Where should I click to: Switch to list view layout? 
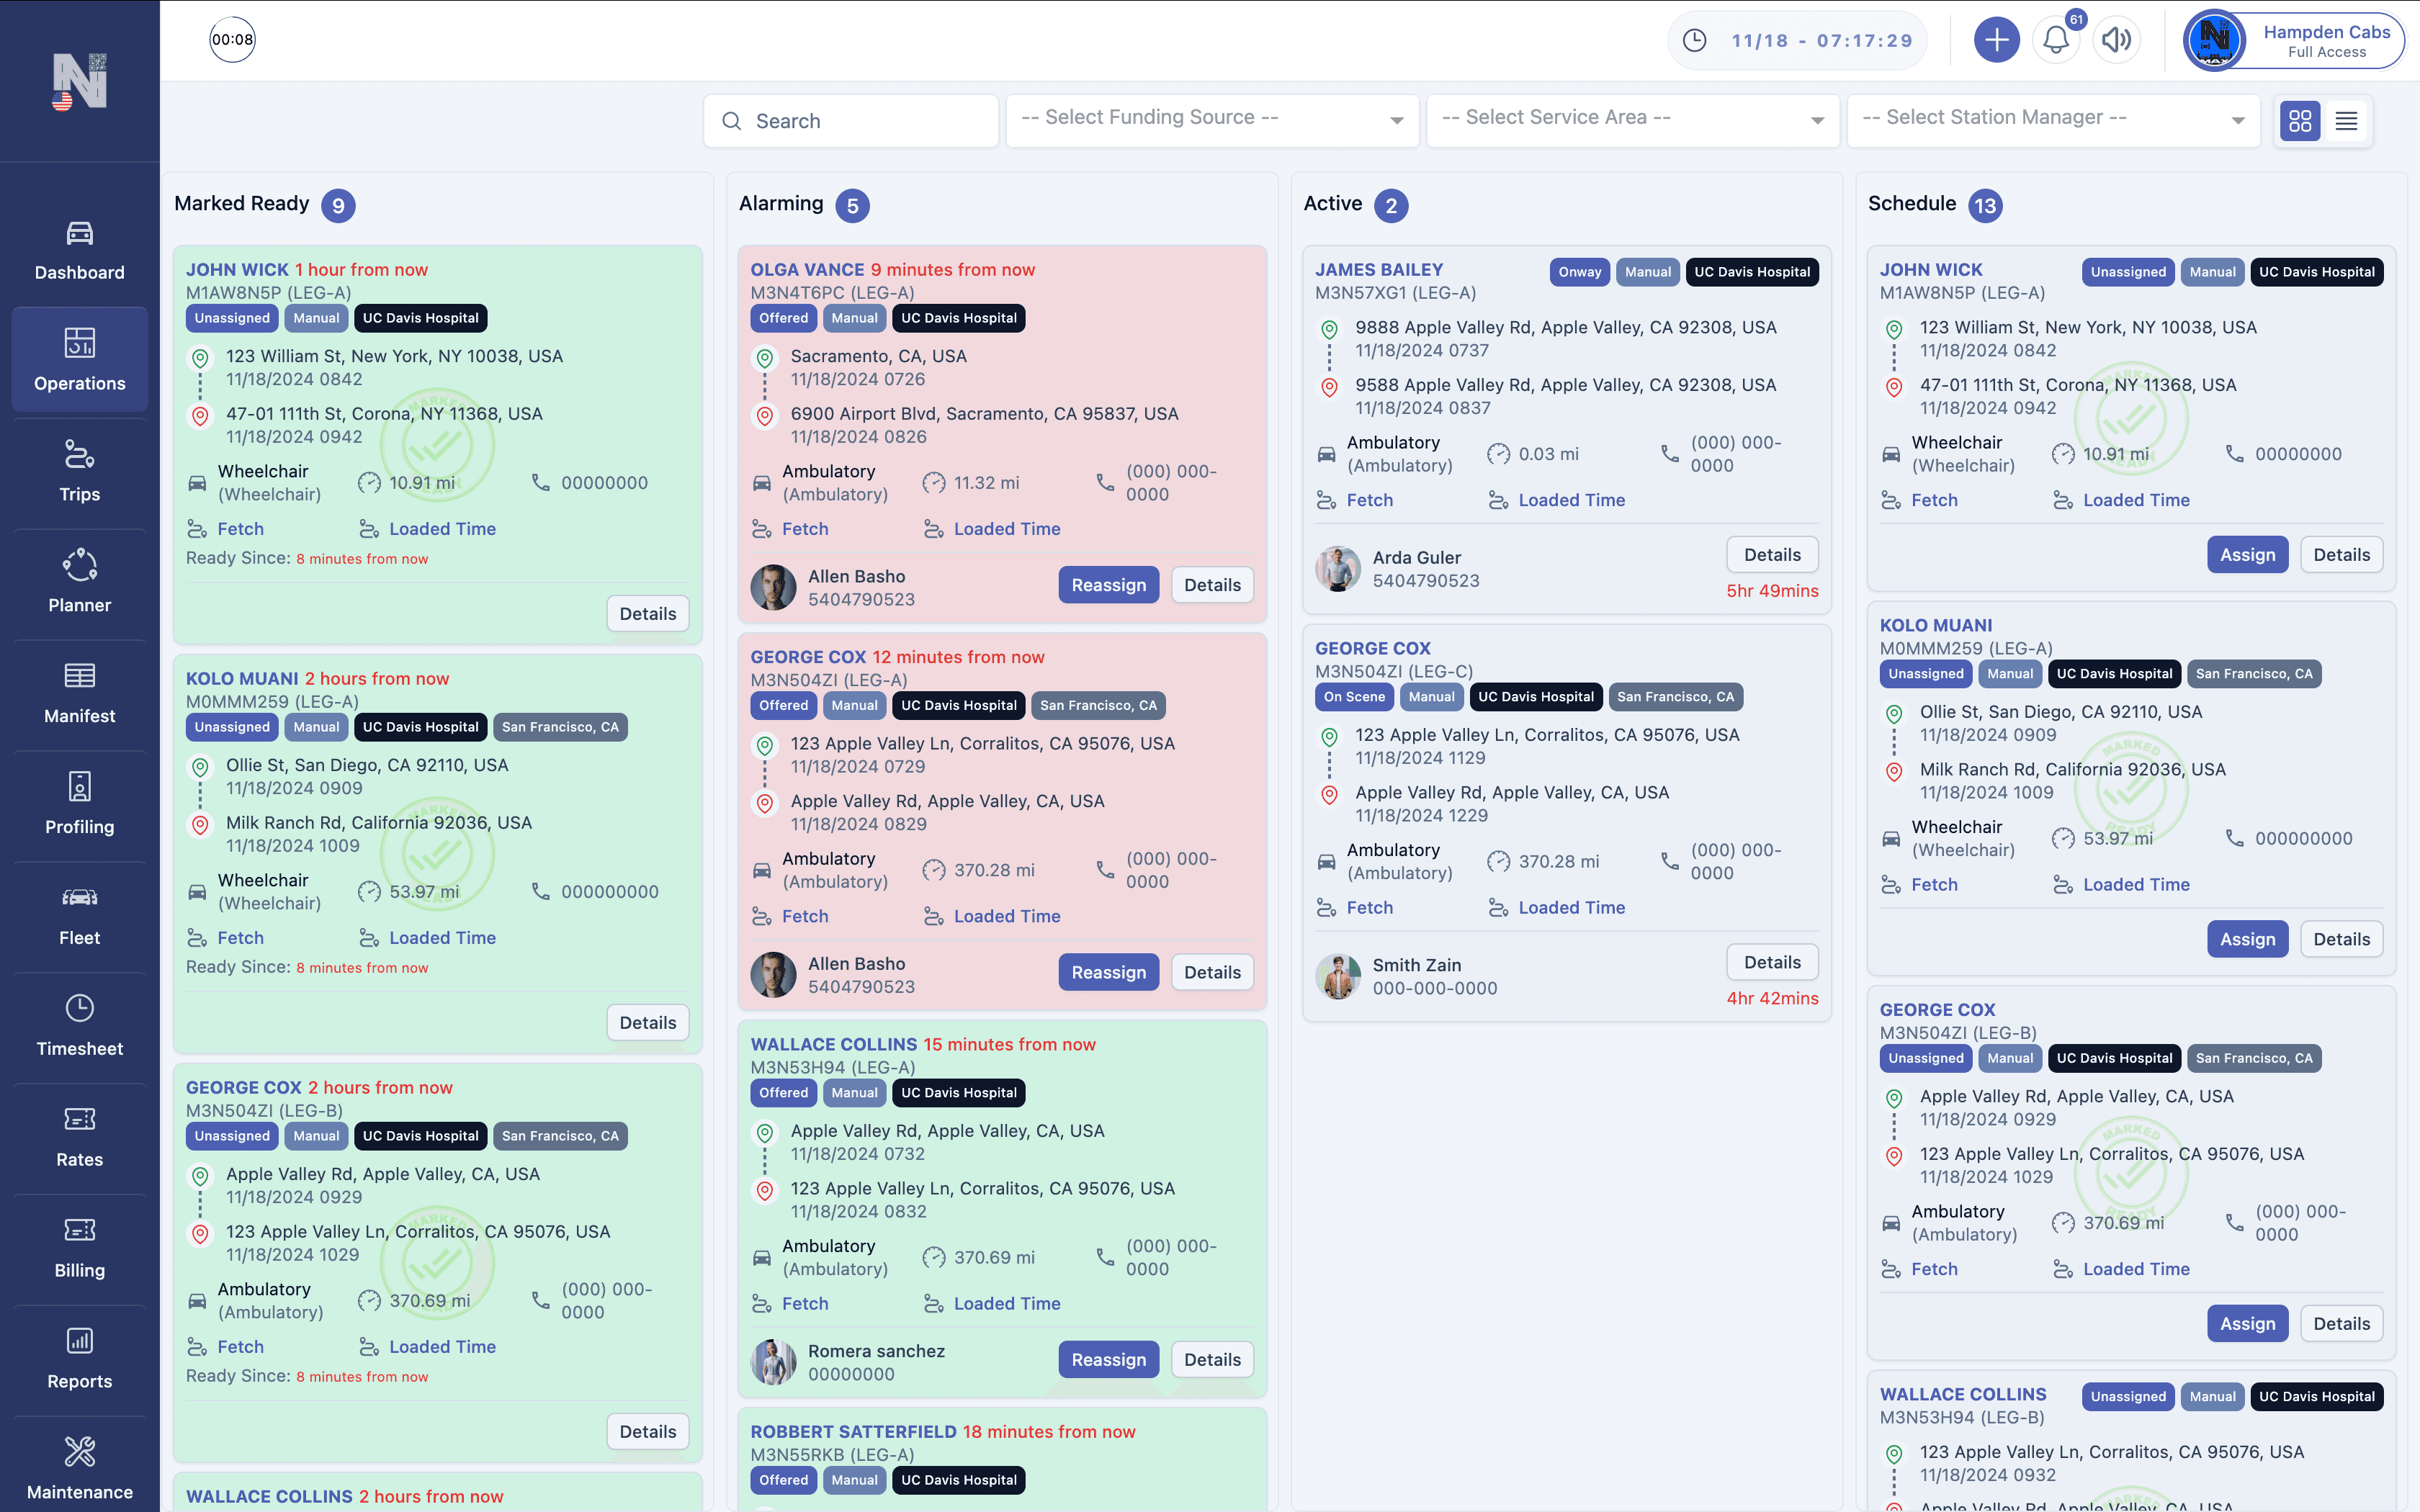[2347, 120]
